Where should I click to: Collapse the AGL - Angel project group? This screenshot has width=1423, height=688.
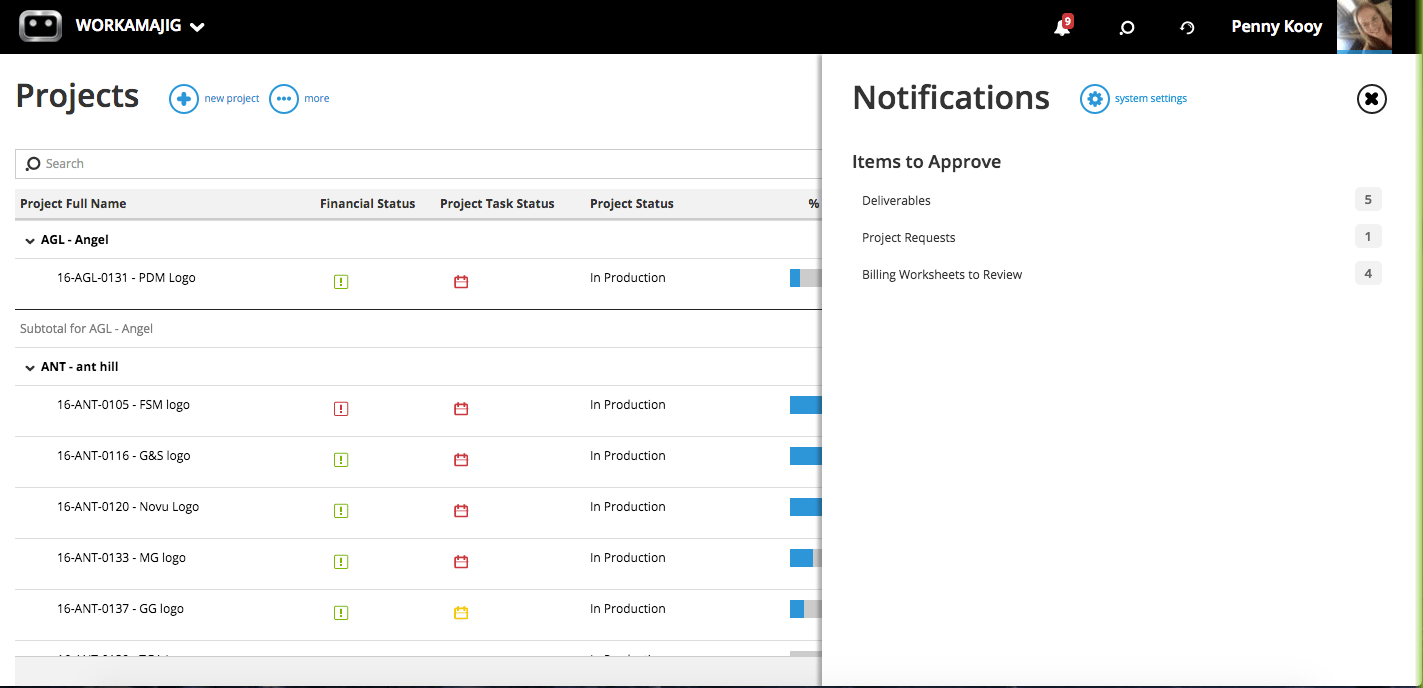pos(28,240)
